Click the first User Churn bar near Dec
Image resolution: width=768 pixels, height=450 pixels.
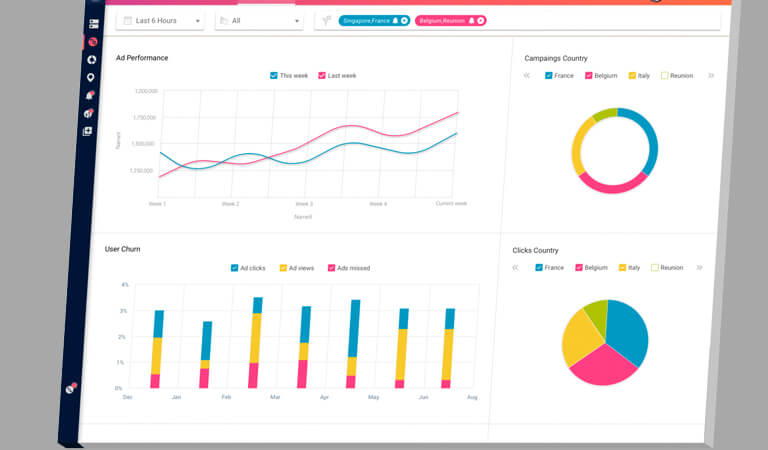(157, 349)
